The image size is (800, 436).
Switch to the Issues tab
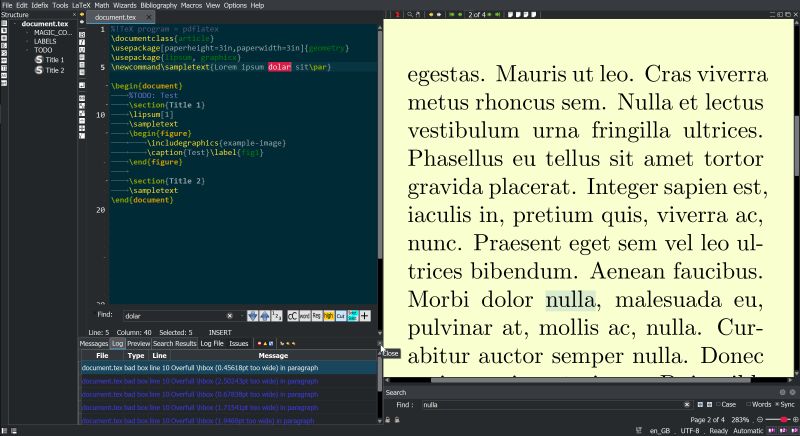(238, 344)
